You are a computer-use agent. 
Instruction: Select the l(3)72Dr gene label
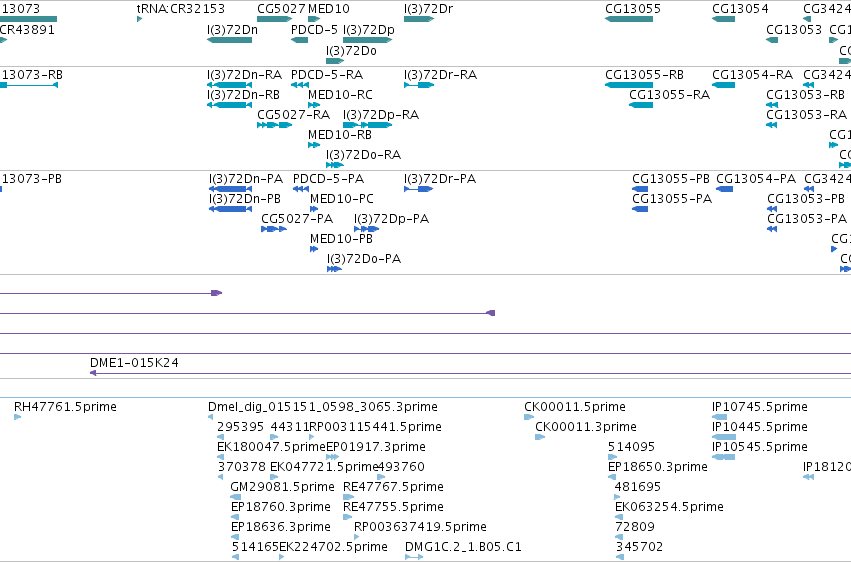(428, 9)
